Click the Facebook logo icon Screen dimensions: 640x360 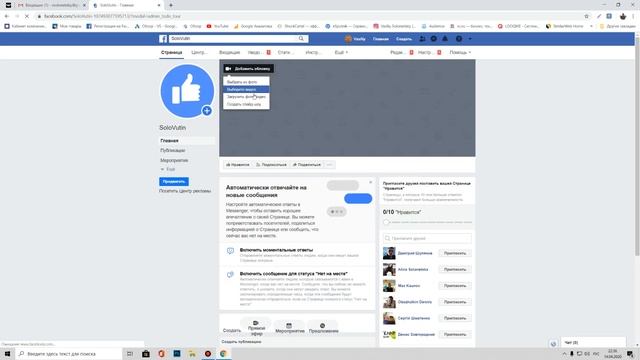(163, 39)
